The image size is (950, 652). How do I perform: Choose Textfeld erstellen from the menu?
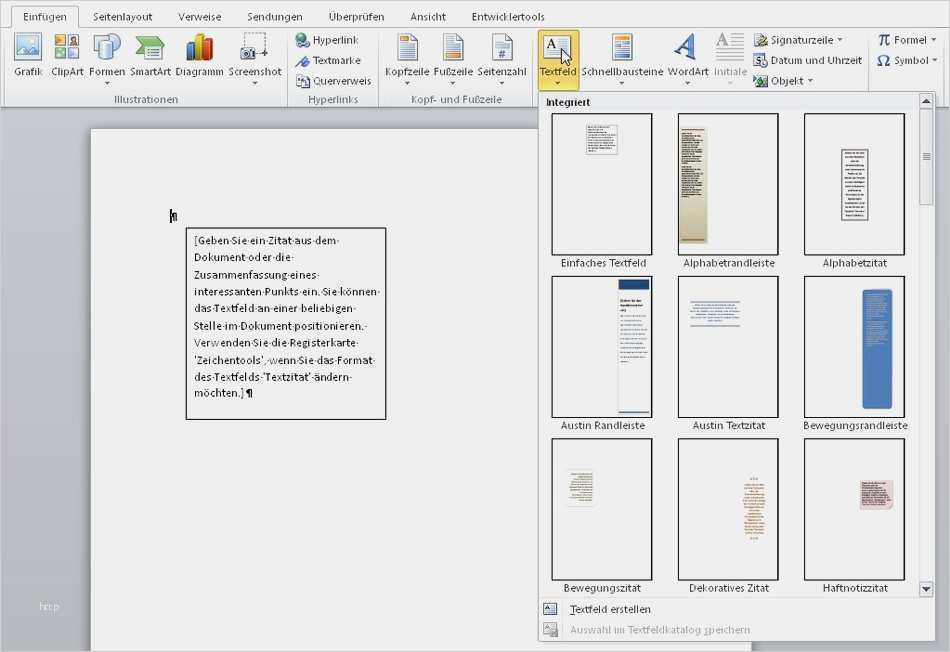point(610,609)
